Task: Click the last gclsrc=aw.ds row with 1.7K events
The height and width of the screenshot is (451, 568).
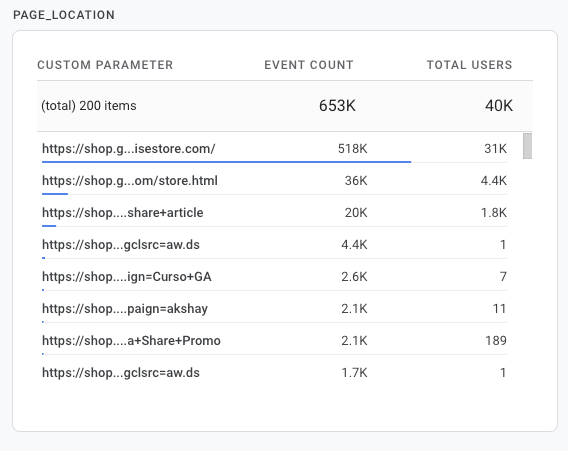Action: [274, 372]
